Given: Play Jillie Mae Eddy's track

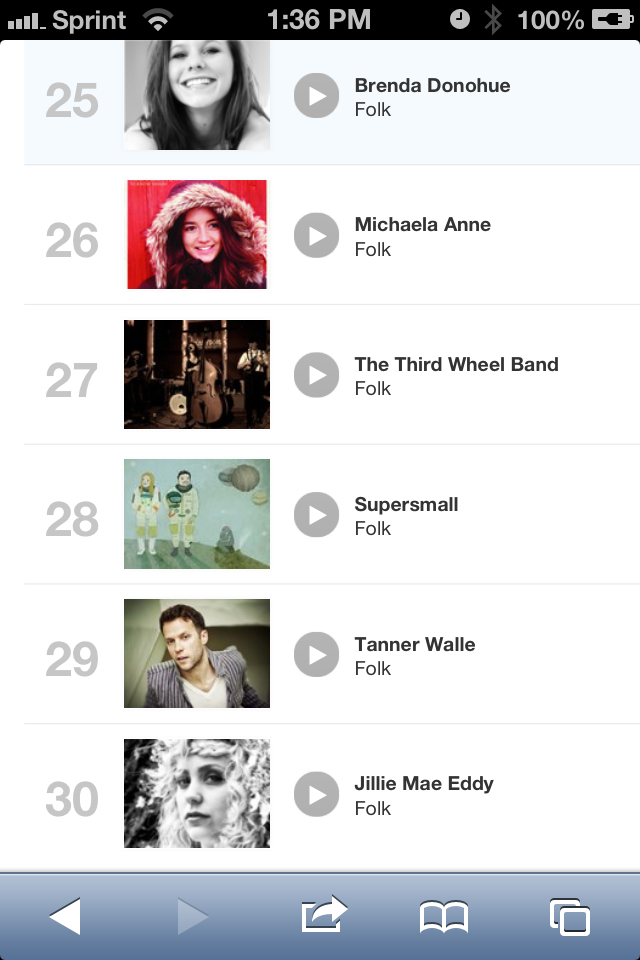Looking at the screenshot, I should (x=317, y=794).
